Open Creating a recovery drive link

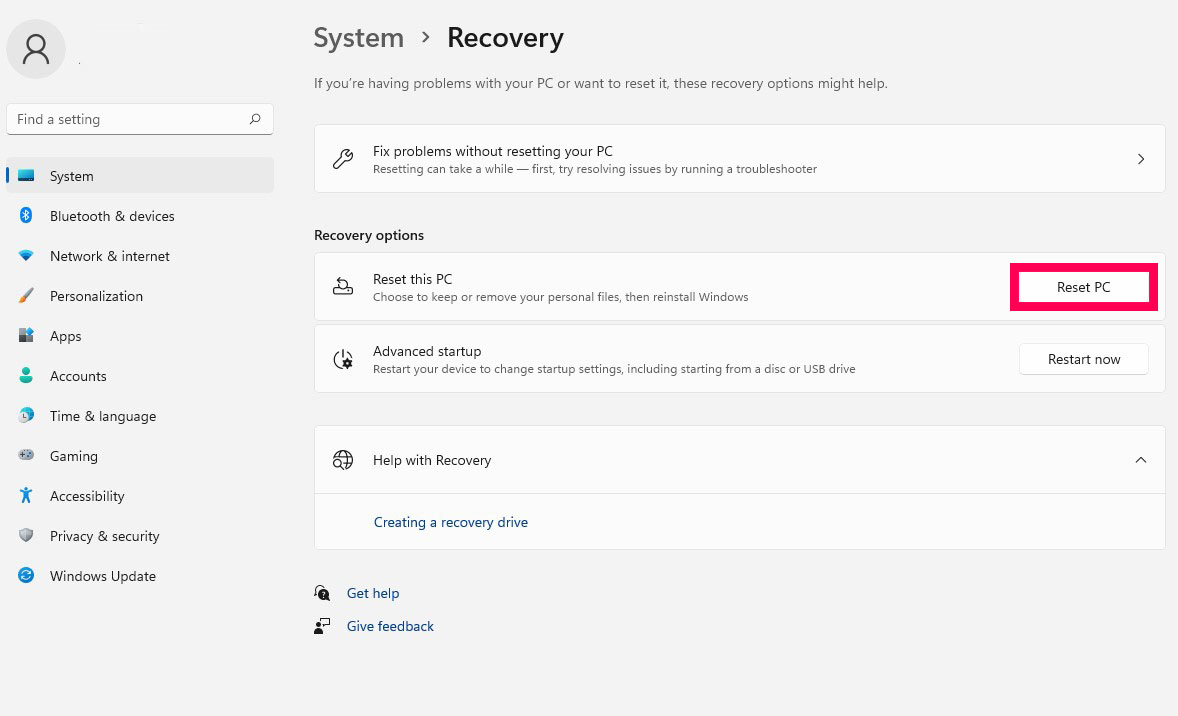click(x=451, y=522)
